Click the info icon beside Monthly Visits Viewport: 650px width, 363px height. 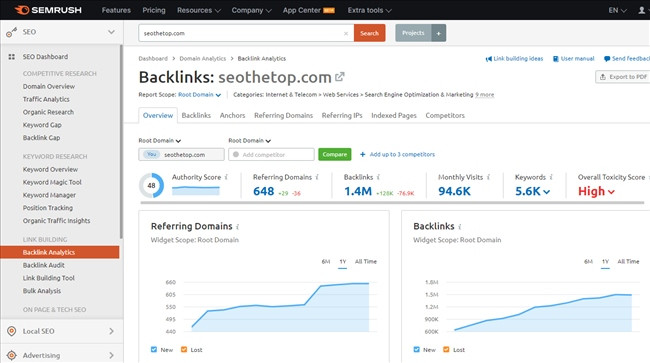[x=488, y=177]
